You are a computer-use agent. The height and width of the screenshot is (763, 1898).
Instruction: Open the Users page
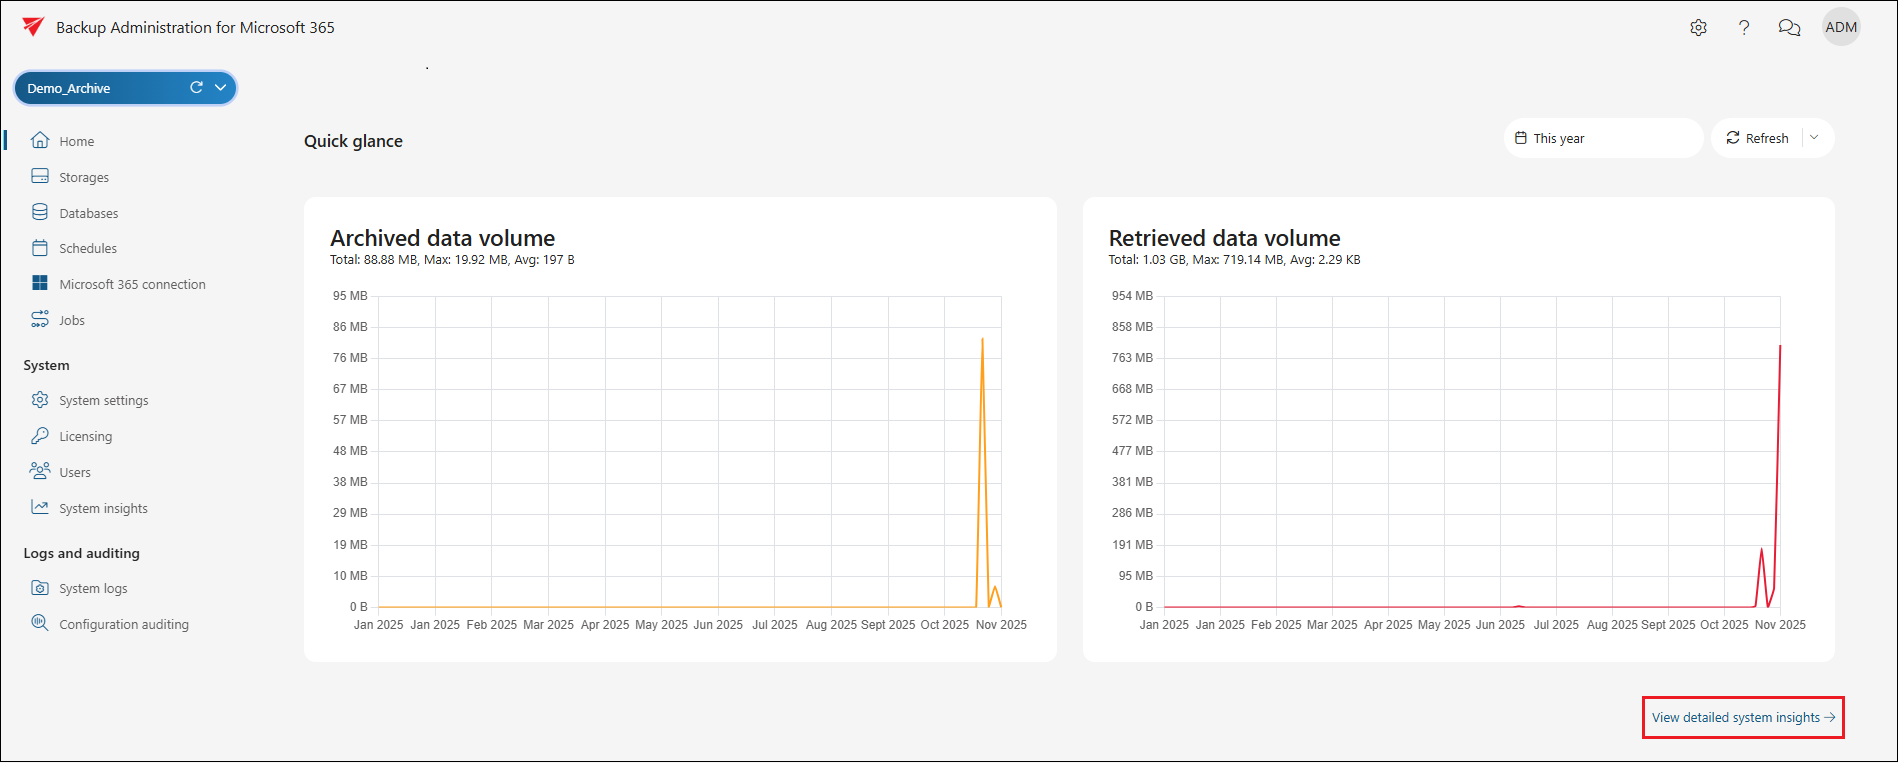coord(74,472)
